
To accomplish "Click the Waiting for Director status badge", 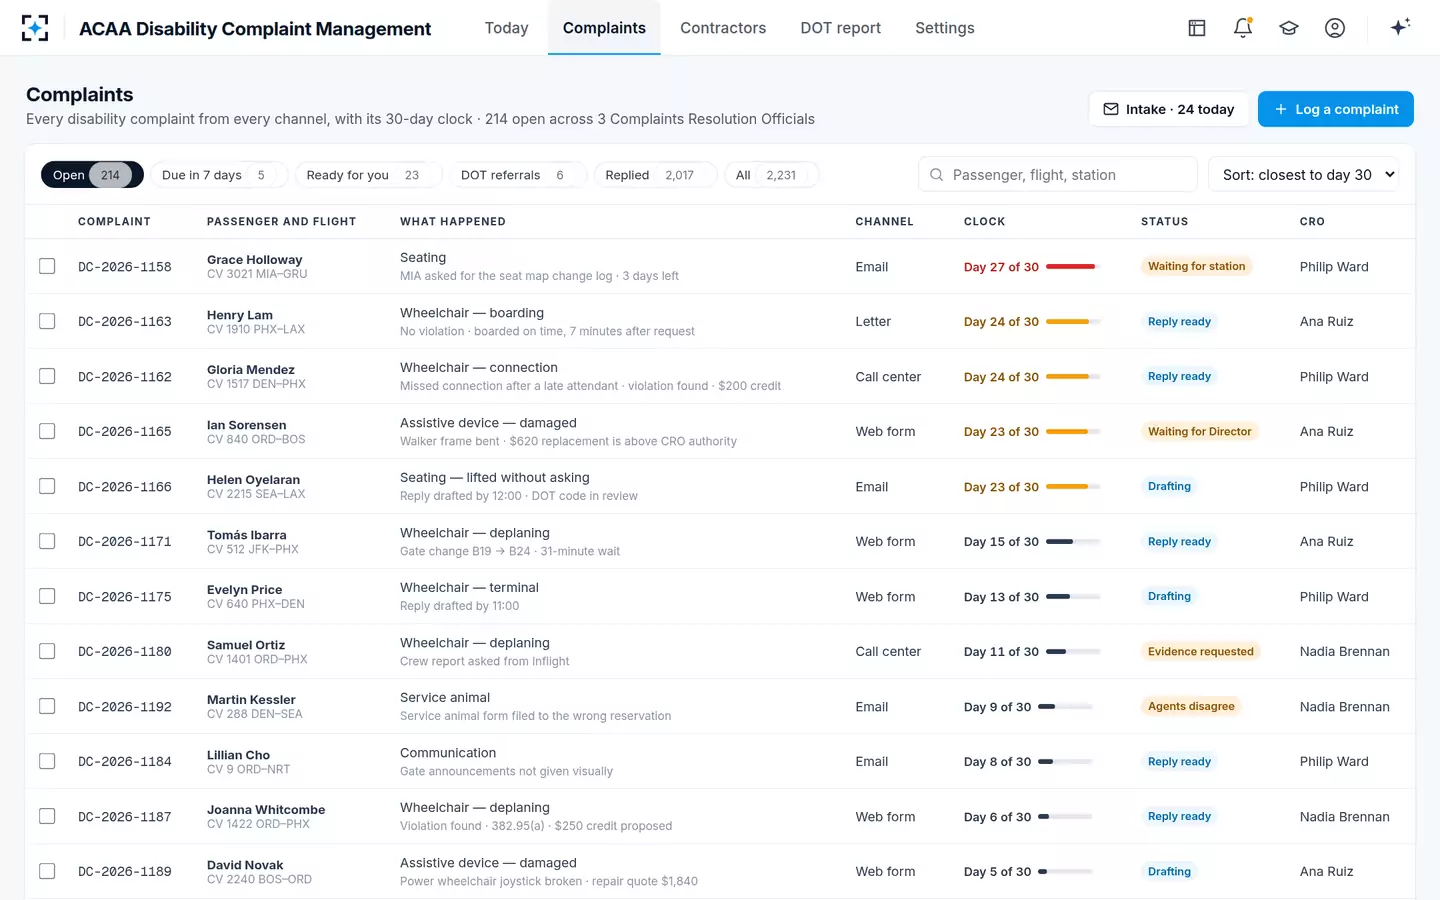I will [1199, 431].
